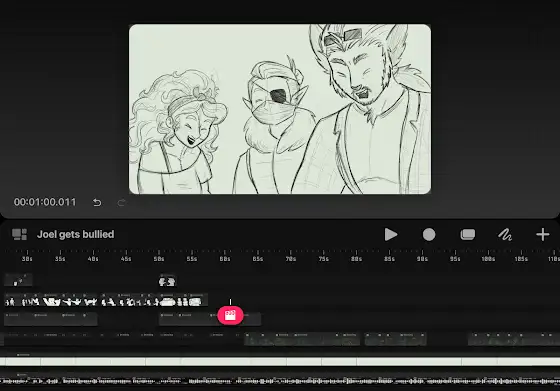This screenshot has width=560, height=391.
Task: Tap the sketch preview canvas
Action: pyautogui.click(x=280, y=109)
